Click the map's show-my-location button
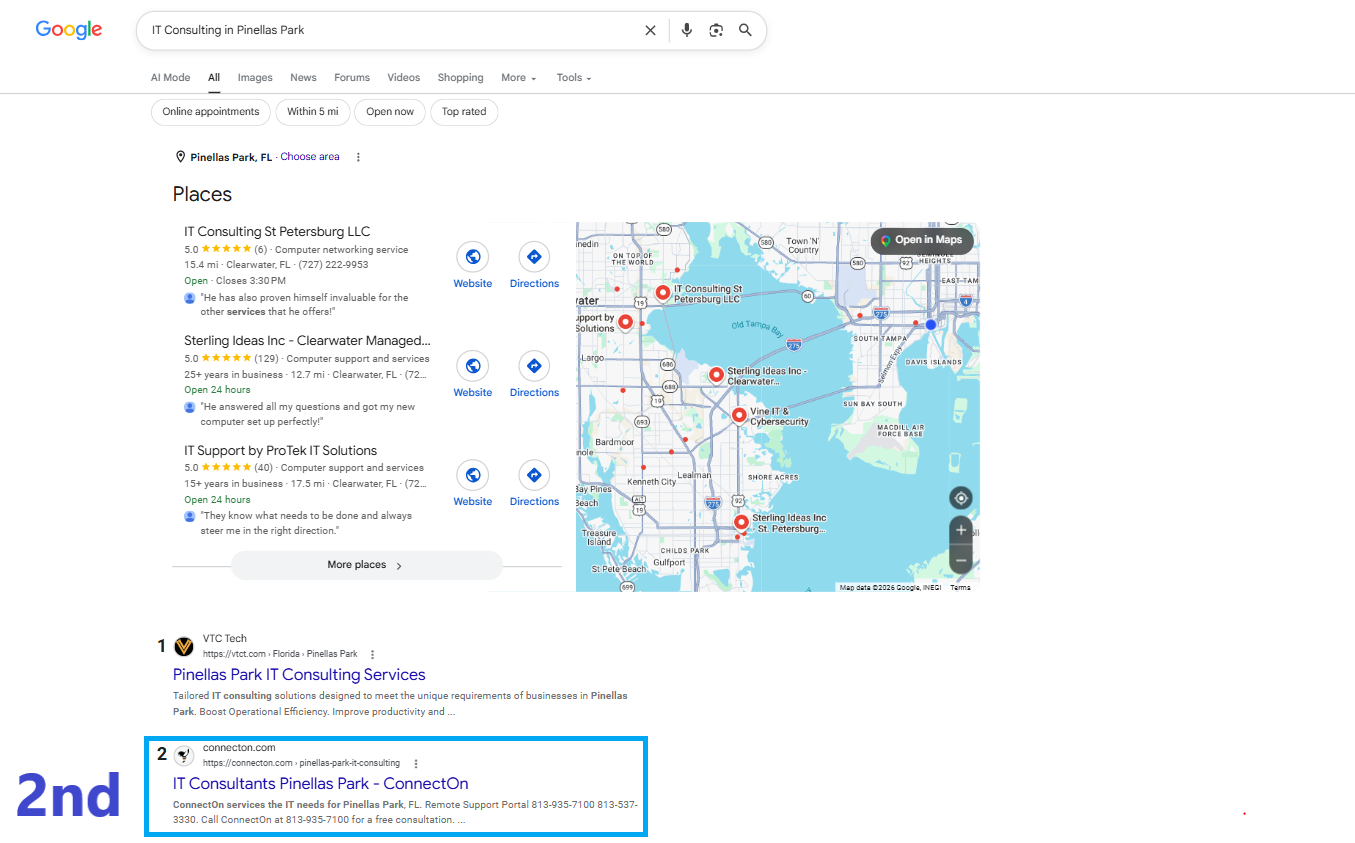Screen dimensions: 1355x843 pos(961,498)
